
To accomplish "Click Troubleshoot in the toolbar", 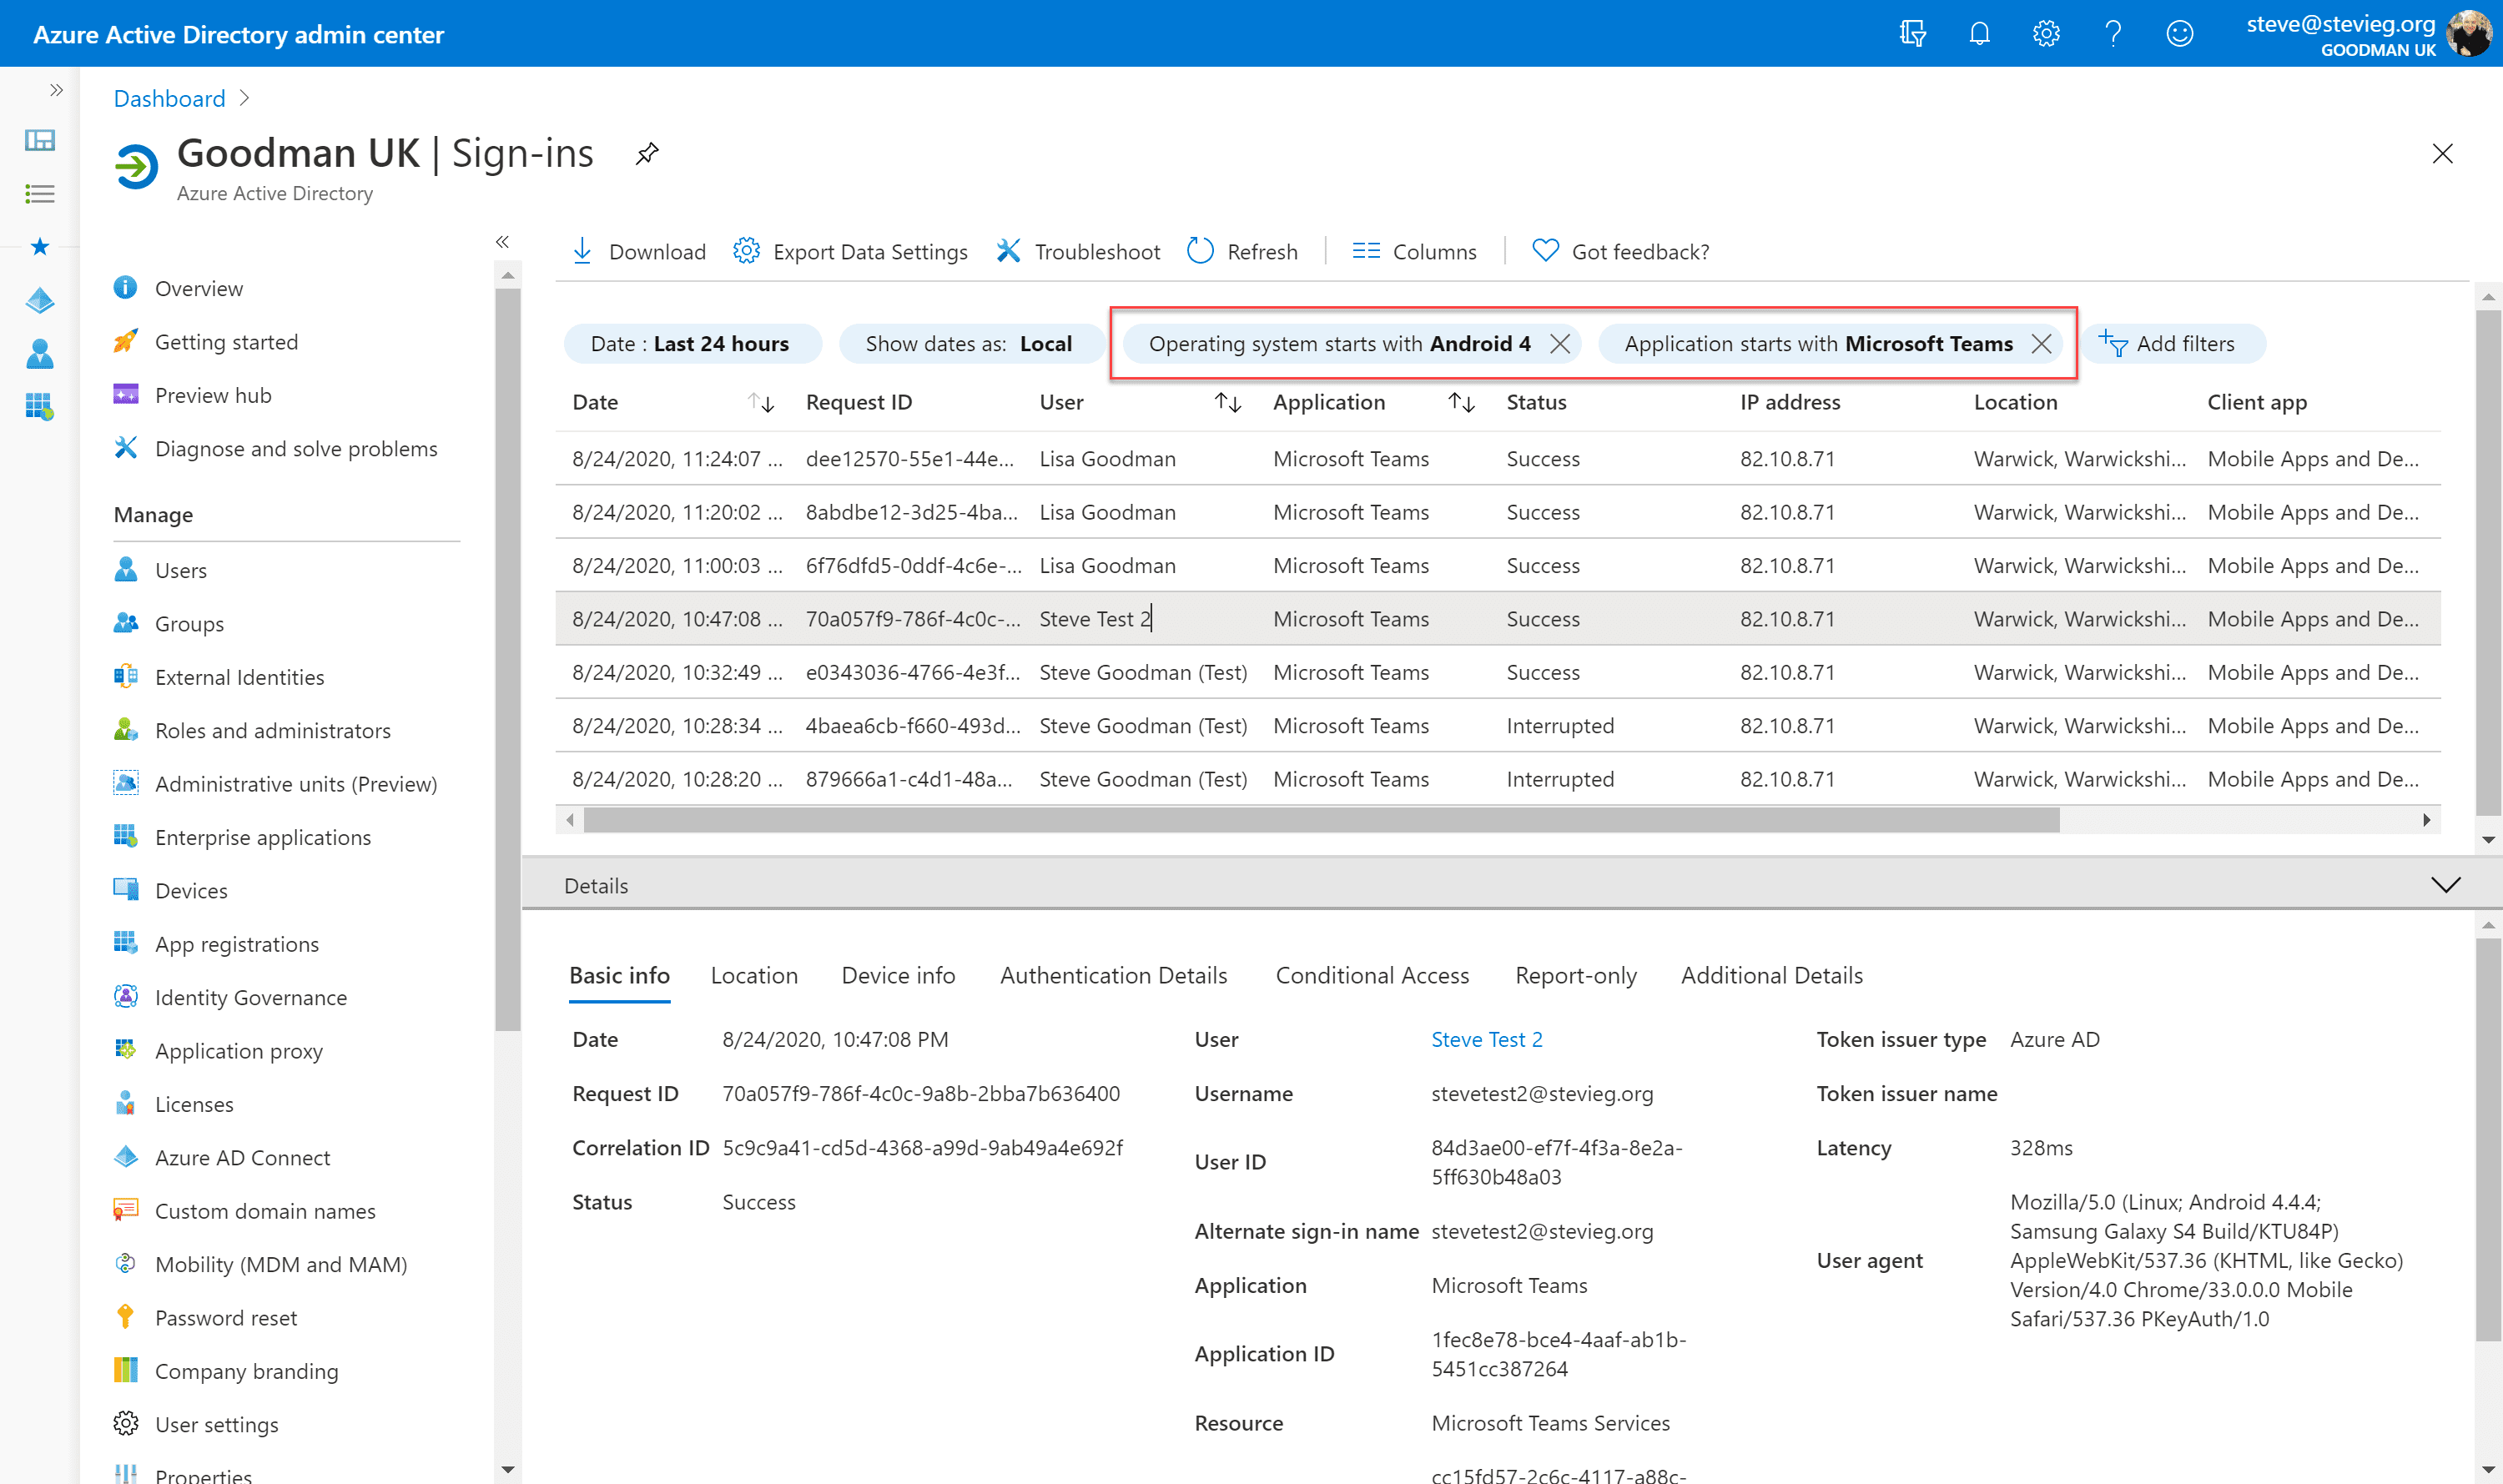I will pyautogui.click(x=1078, y=252).
